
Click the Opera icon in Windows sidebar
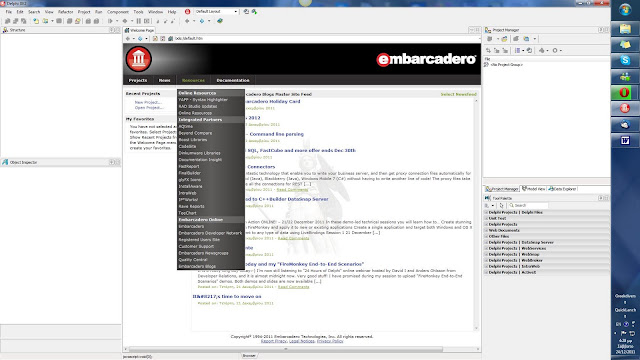624,93
